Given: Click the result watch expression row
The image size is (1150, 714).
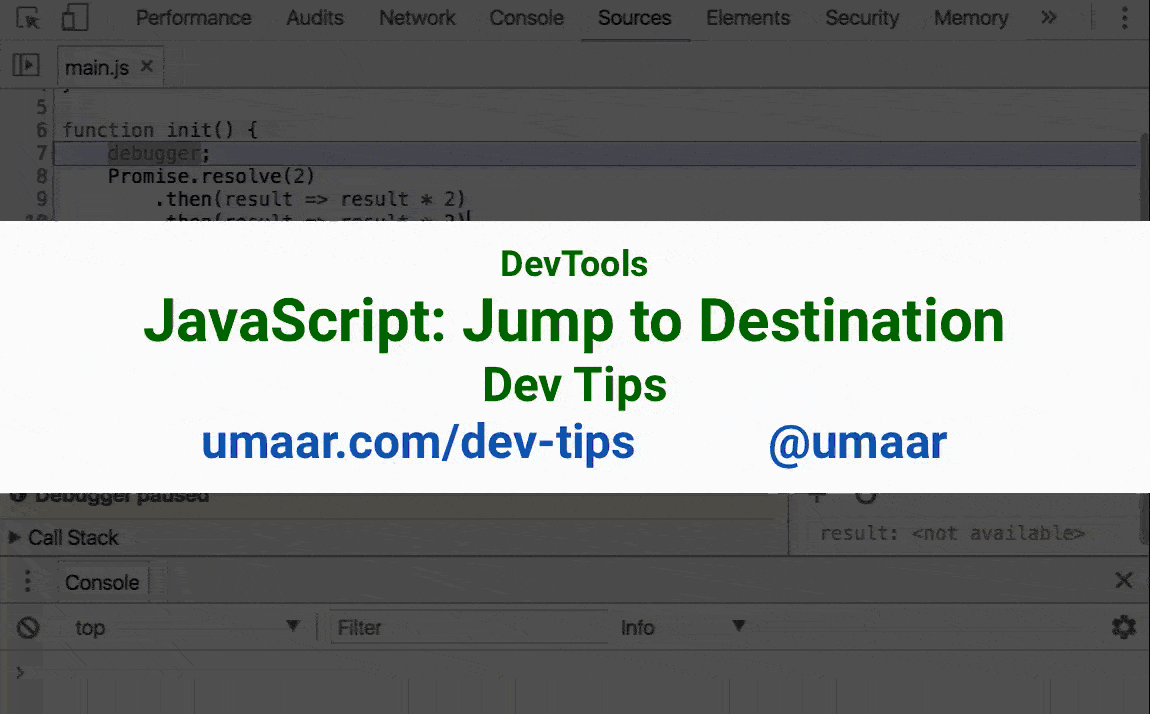Looking at the screenshot, I should (x=951, y=533).
